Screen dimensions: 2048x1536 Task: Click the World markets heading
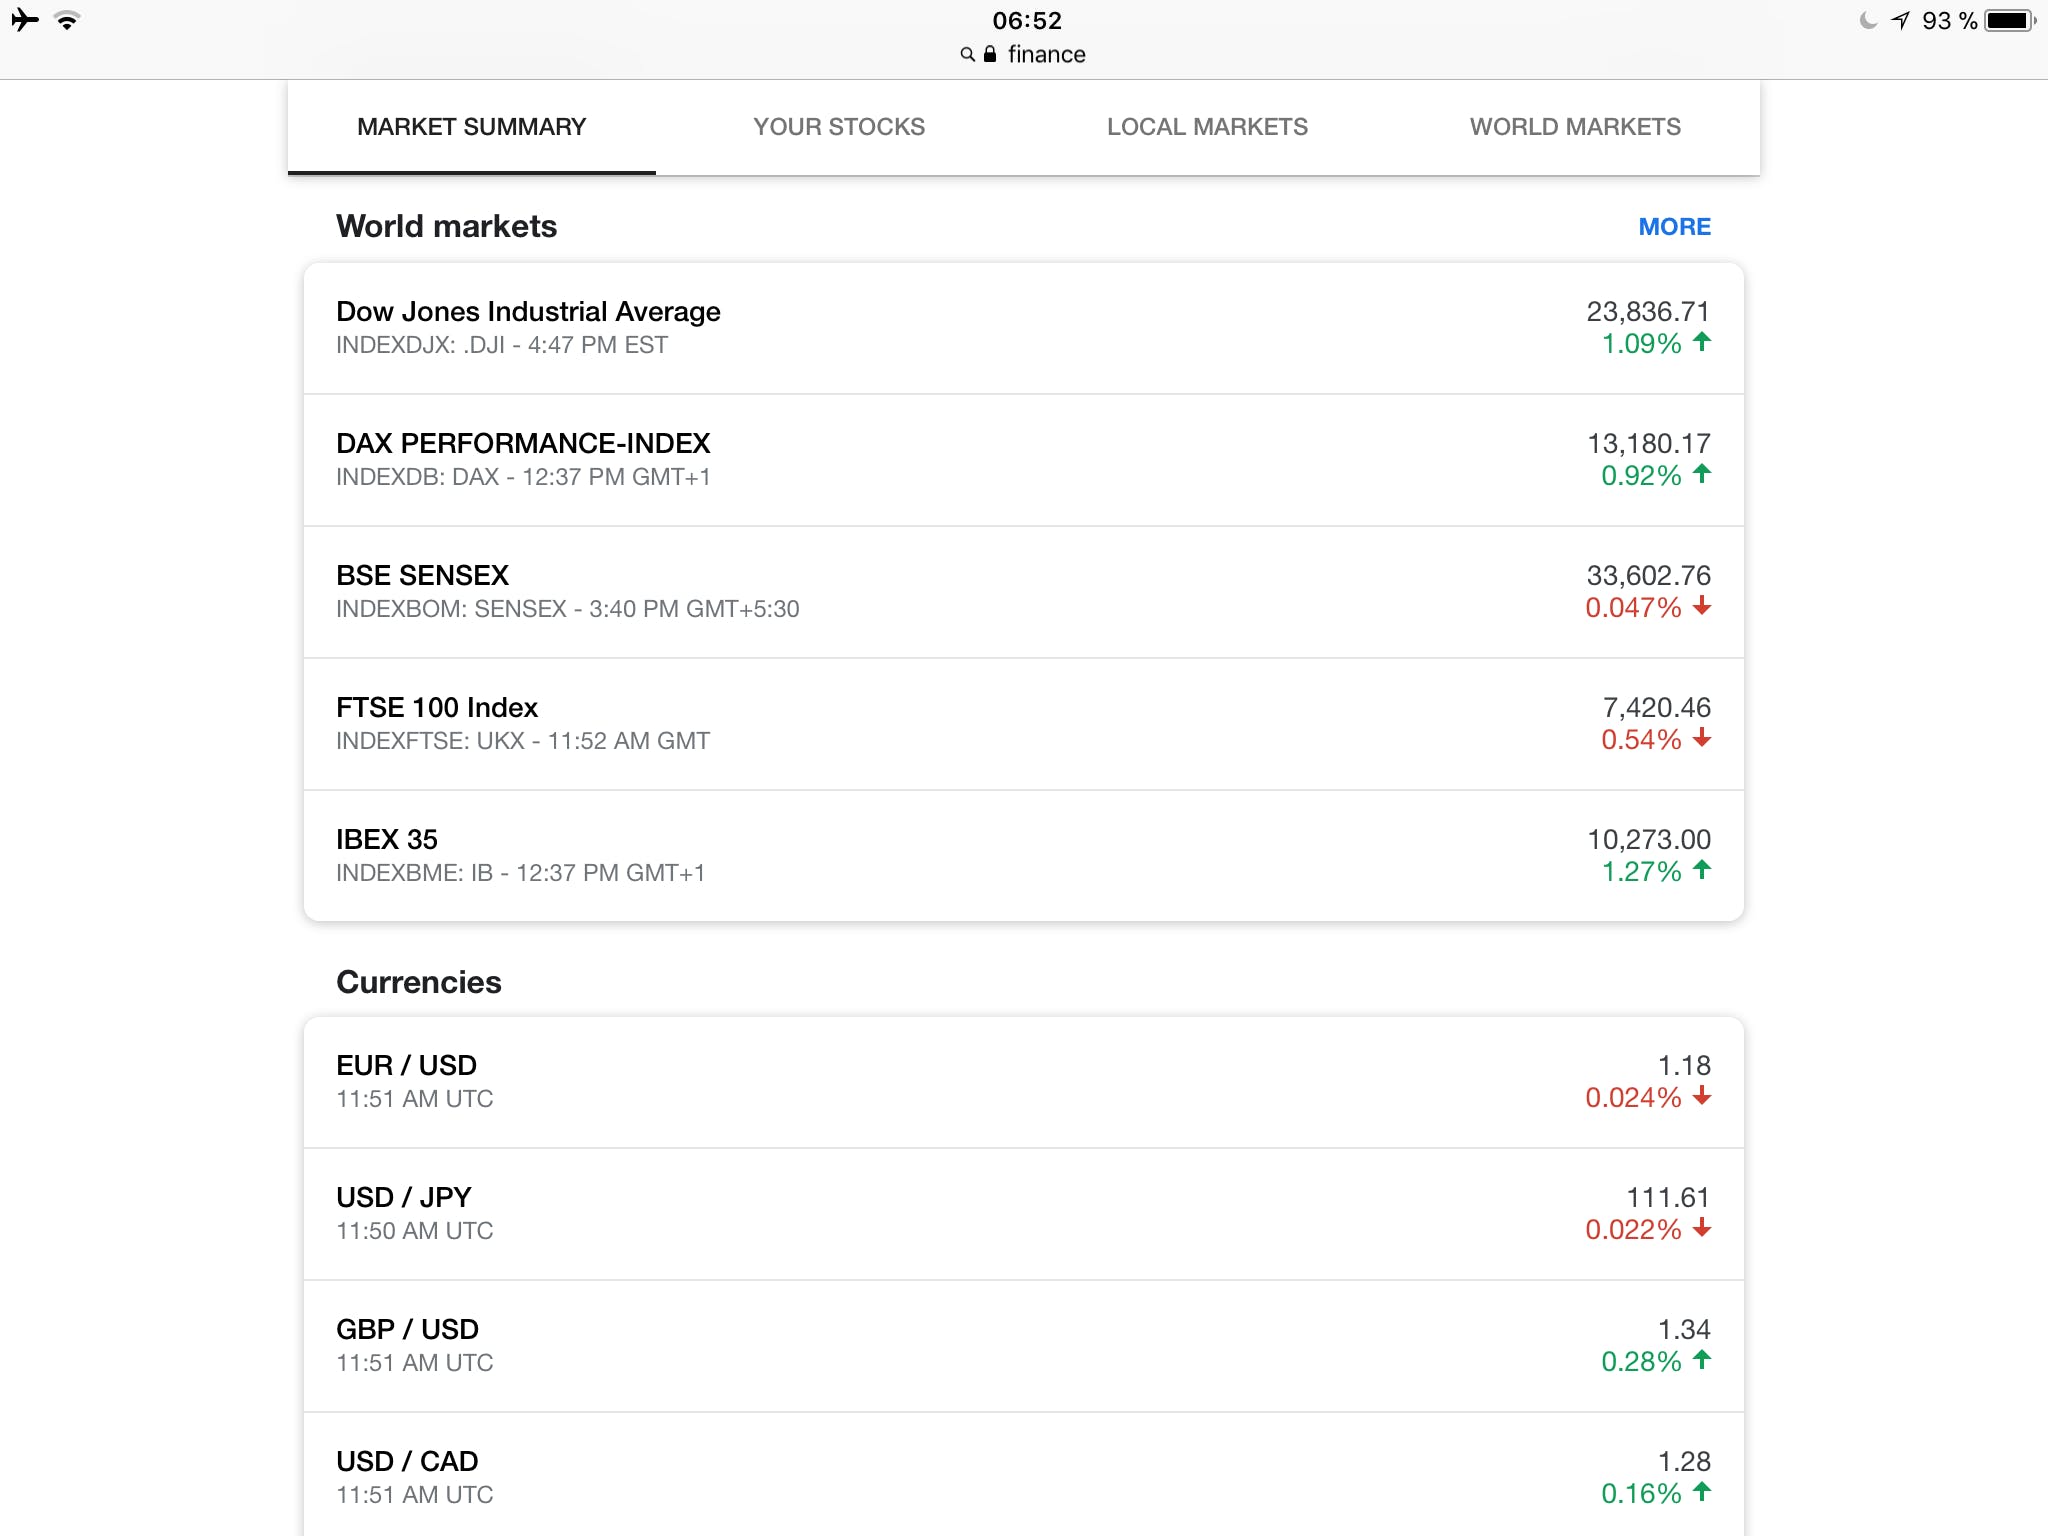pos(446,226)
